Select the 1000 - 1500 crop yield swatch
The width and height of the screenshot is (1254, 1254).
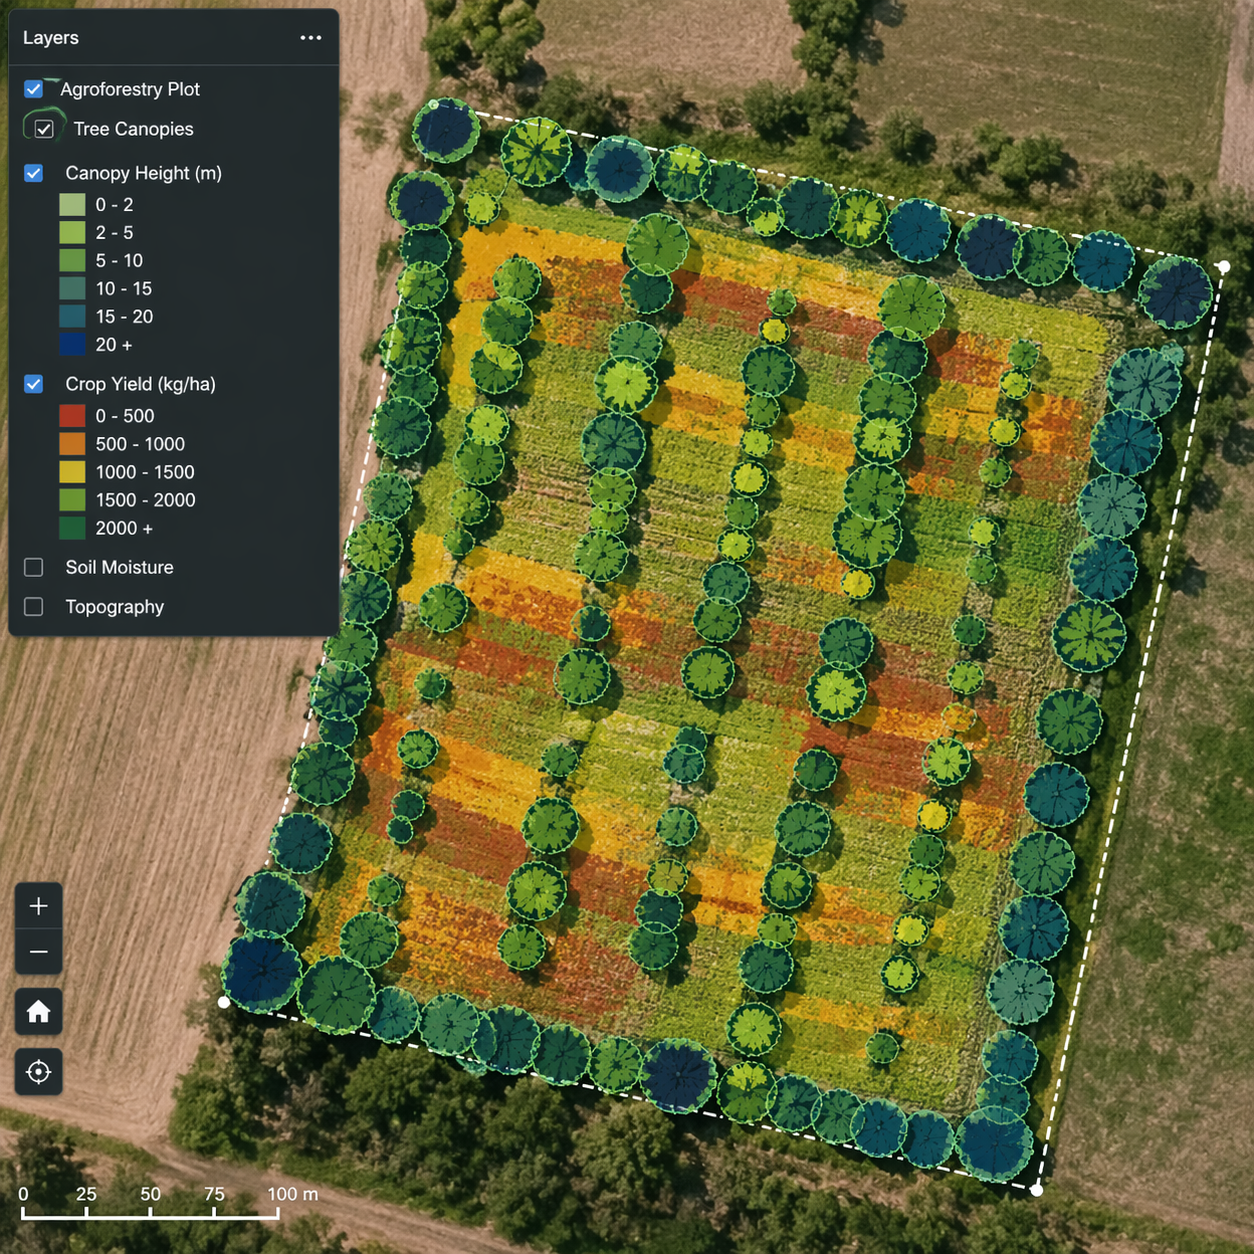pos(72,472)
